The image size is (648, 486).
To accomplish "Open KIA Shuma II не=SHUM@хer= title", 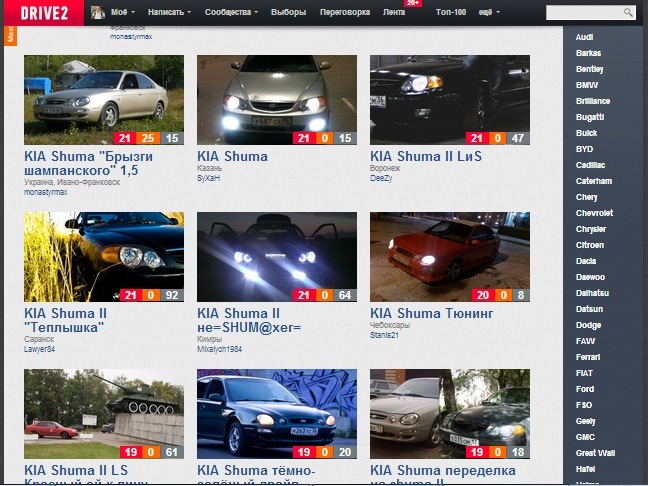I will (249, 320).
